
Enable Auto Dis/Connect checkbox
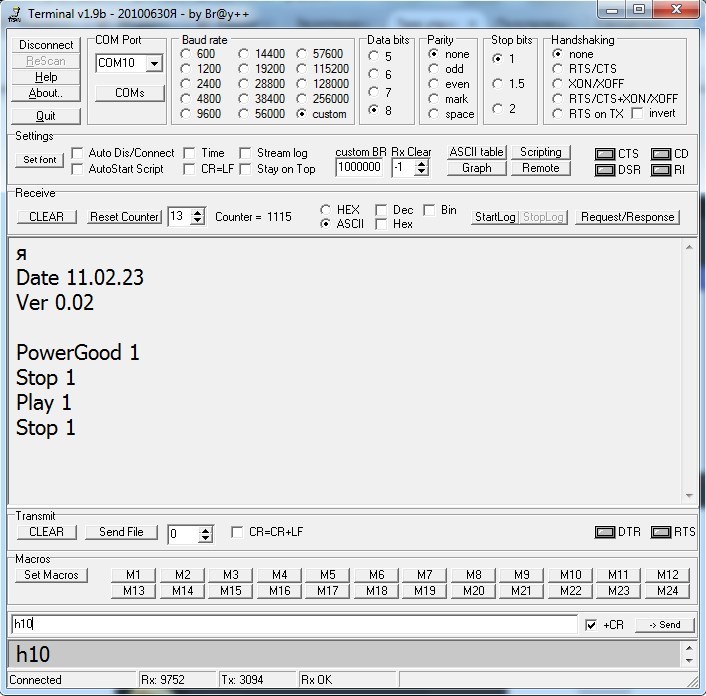(x=77, y=153)
